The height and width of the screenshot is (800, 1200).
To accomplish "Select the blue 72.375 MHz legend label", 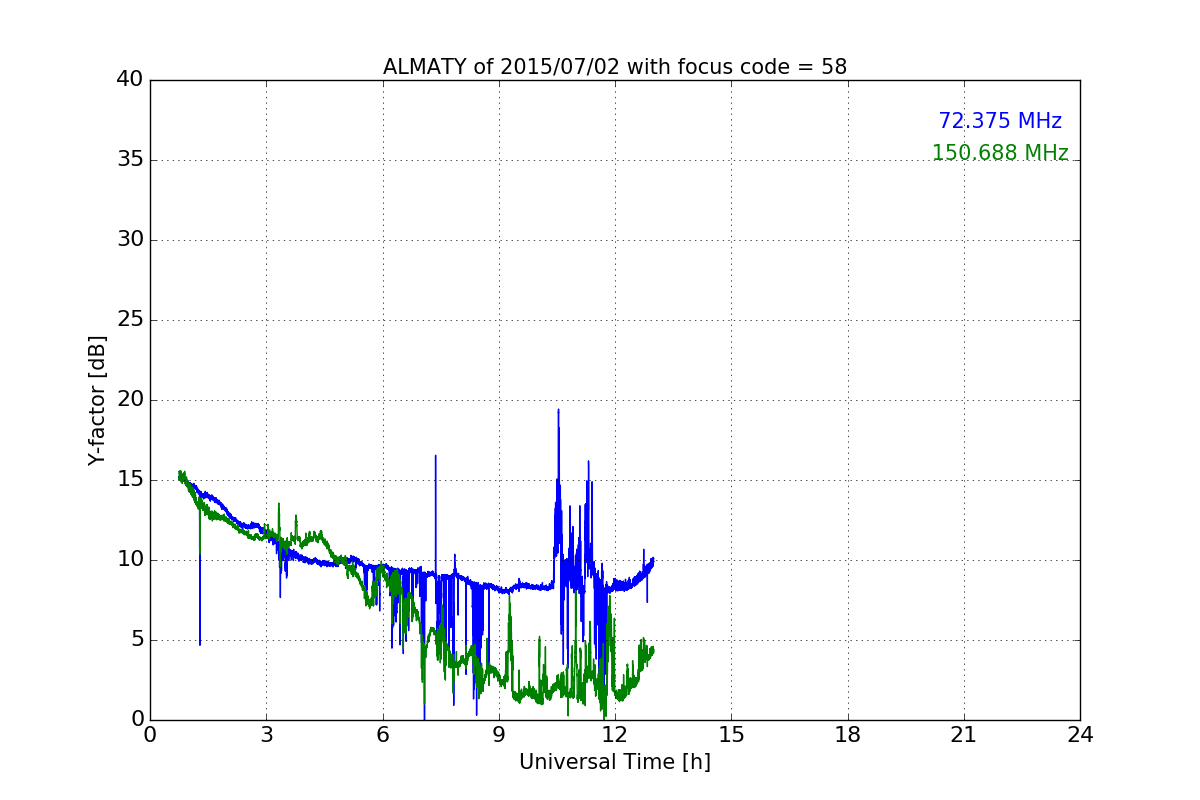I will tap(1000, 121).
